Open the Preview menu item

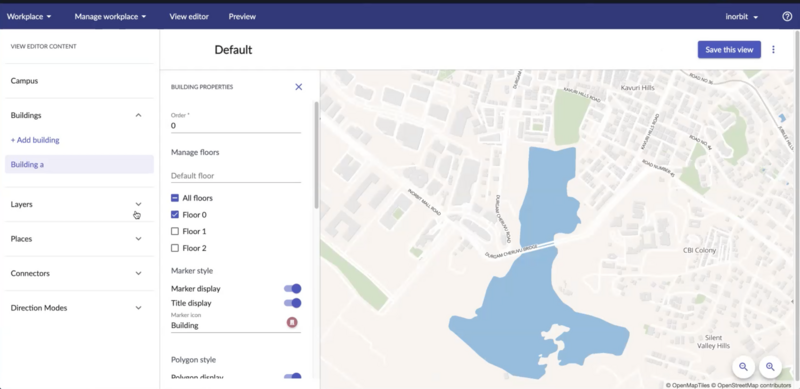[x=242, y=16]
